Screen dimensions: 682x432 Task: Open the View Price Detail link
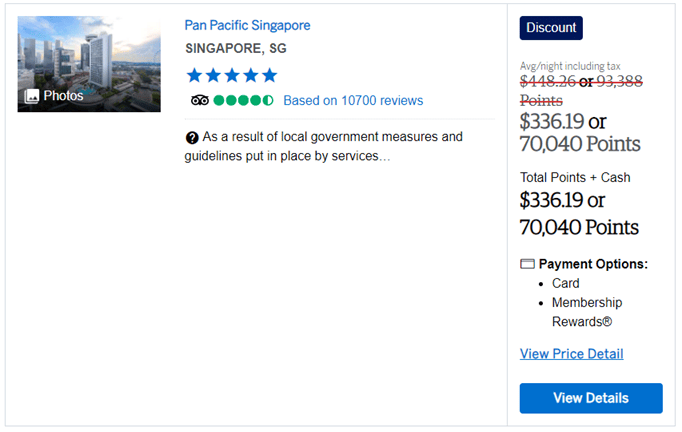pyautogui.click(x=571, y=354)
